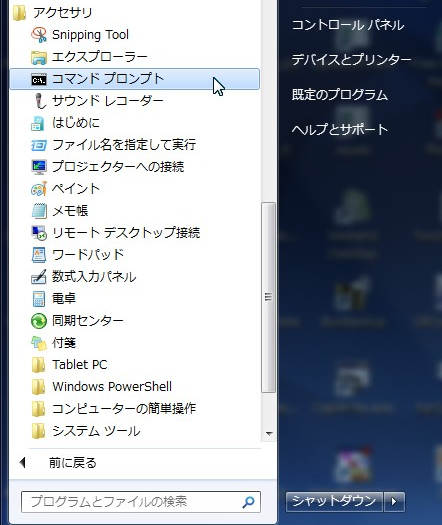Viewport: 442px width, 525px height.
Task: Open shutdown options arrow menu
Action: point(394,502)
